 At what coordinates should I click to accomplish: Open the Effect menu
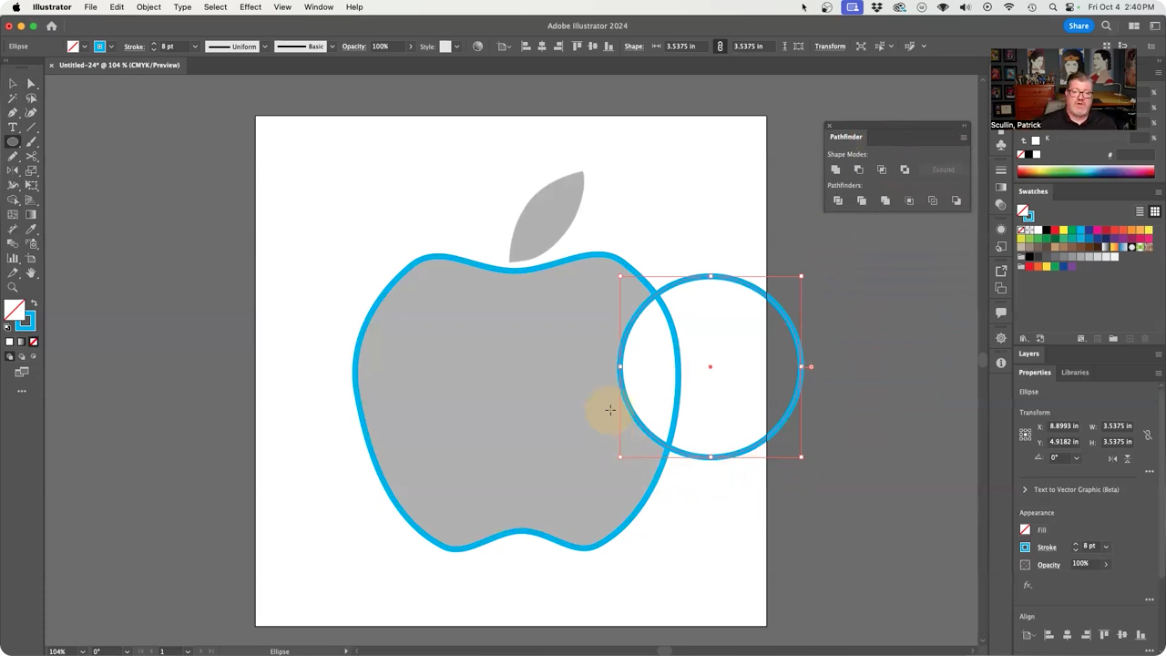(x=250, y=7)
